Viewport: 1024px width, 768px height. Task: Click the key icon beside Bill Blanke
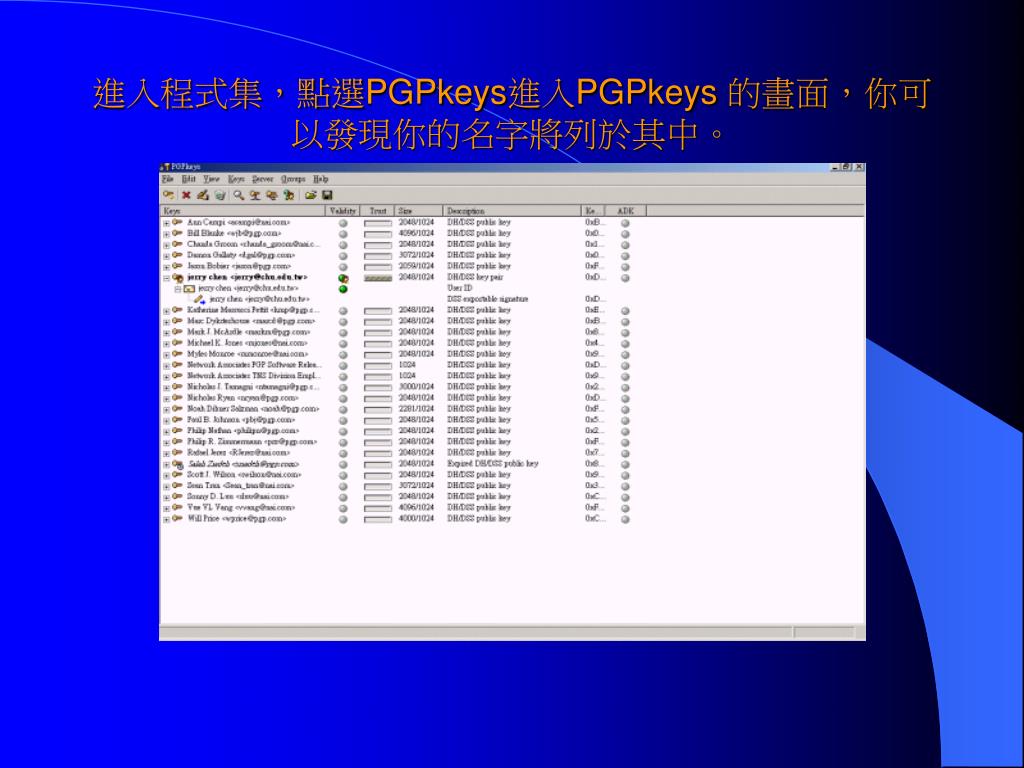[x=178, y=233]
